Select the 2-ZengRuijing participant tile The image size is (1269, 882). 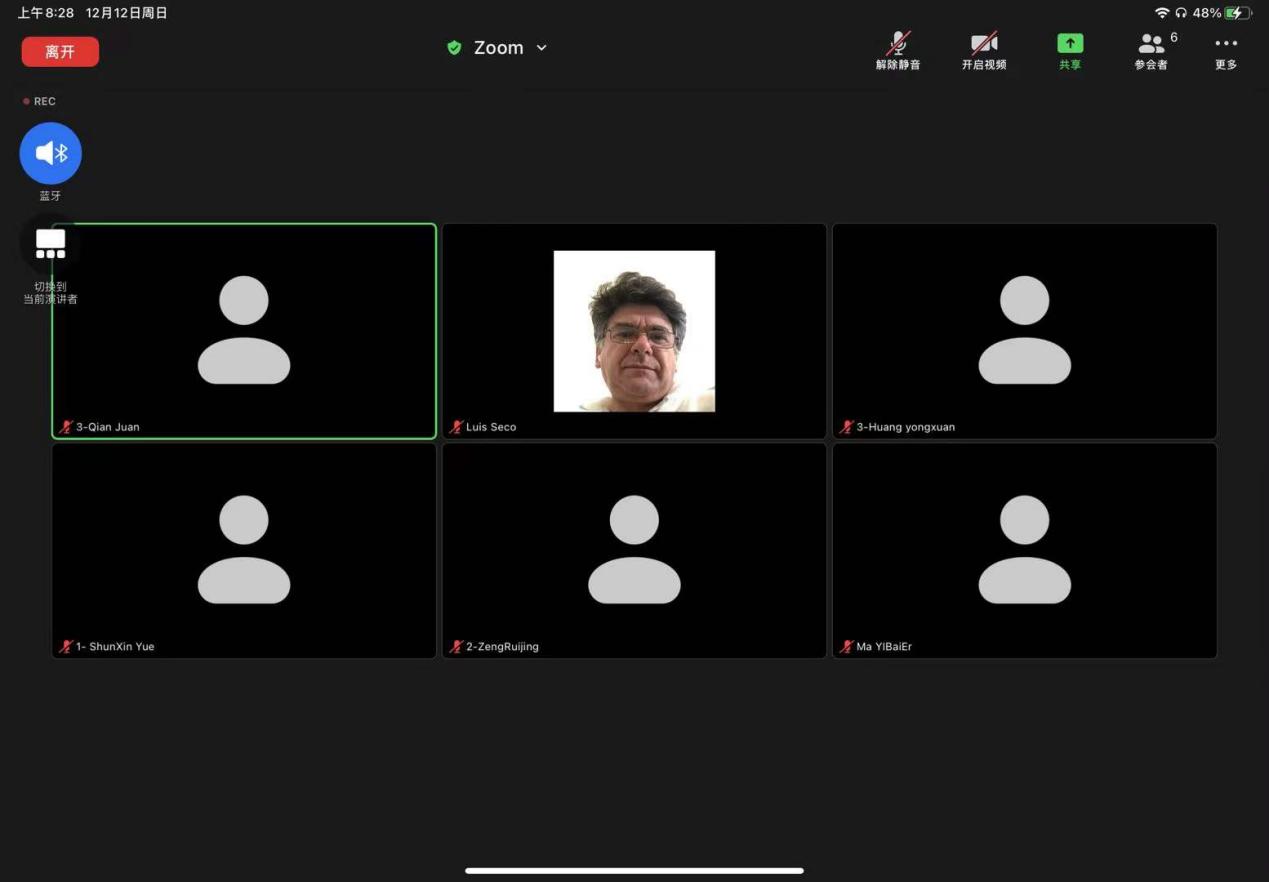point(634,550)
